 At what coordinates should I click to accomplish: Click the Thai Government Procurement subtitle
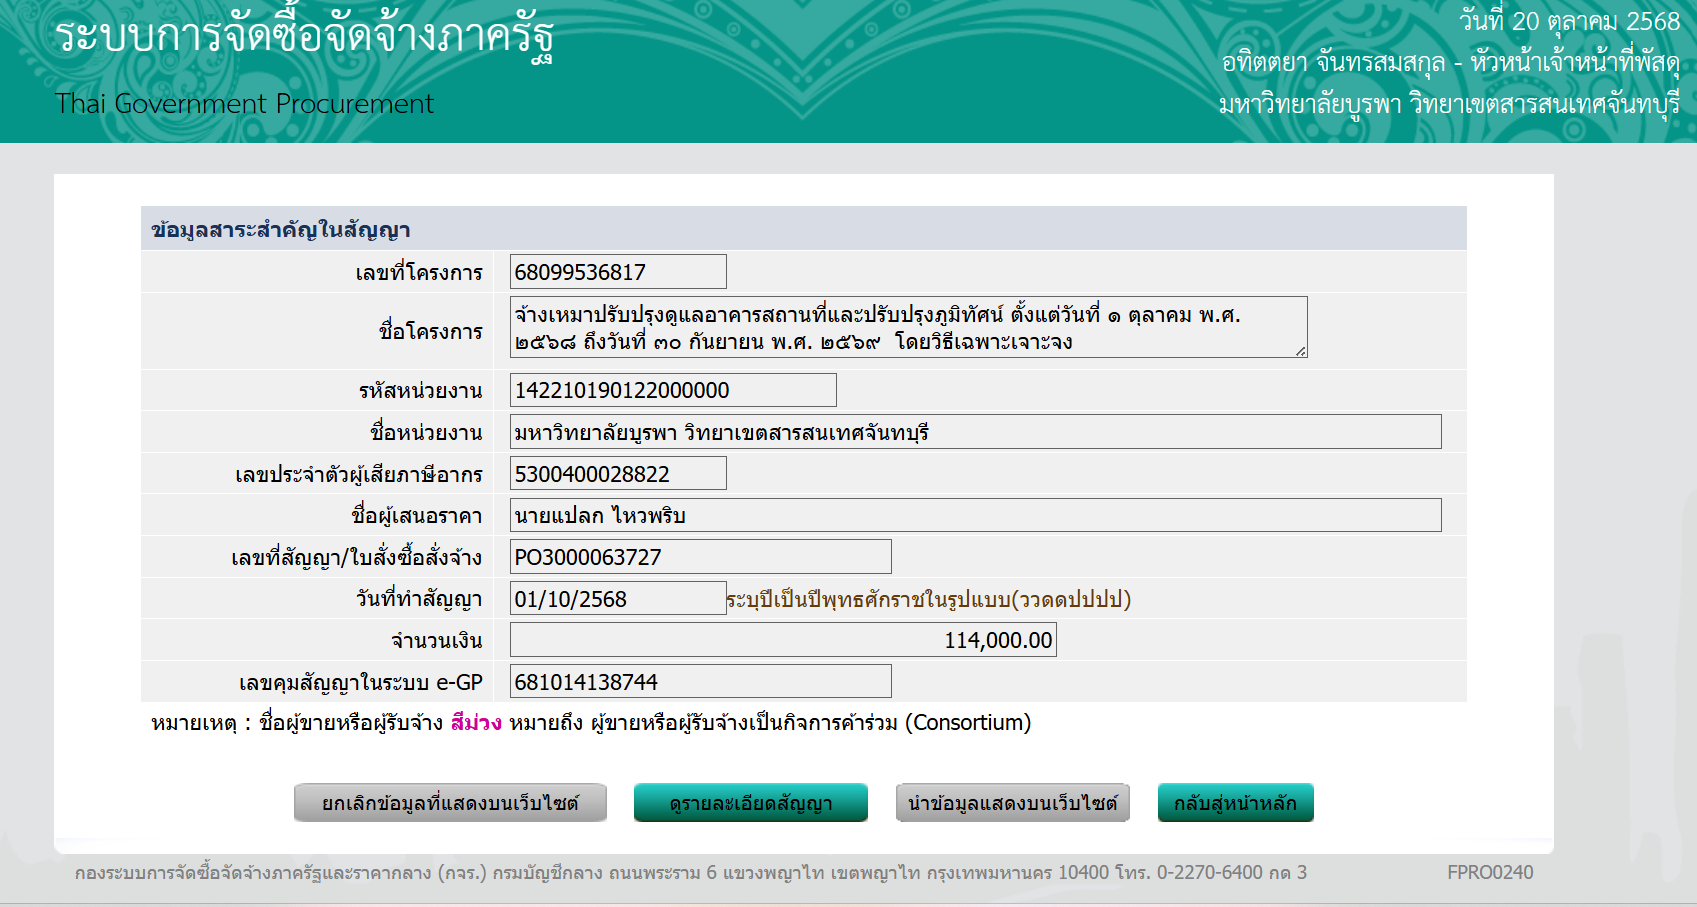click(x=244, y=104)
